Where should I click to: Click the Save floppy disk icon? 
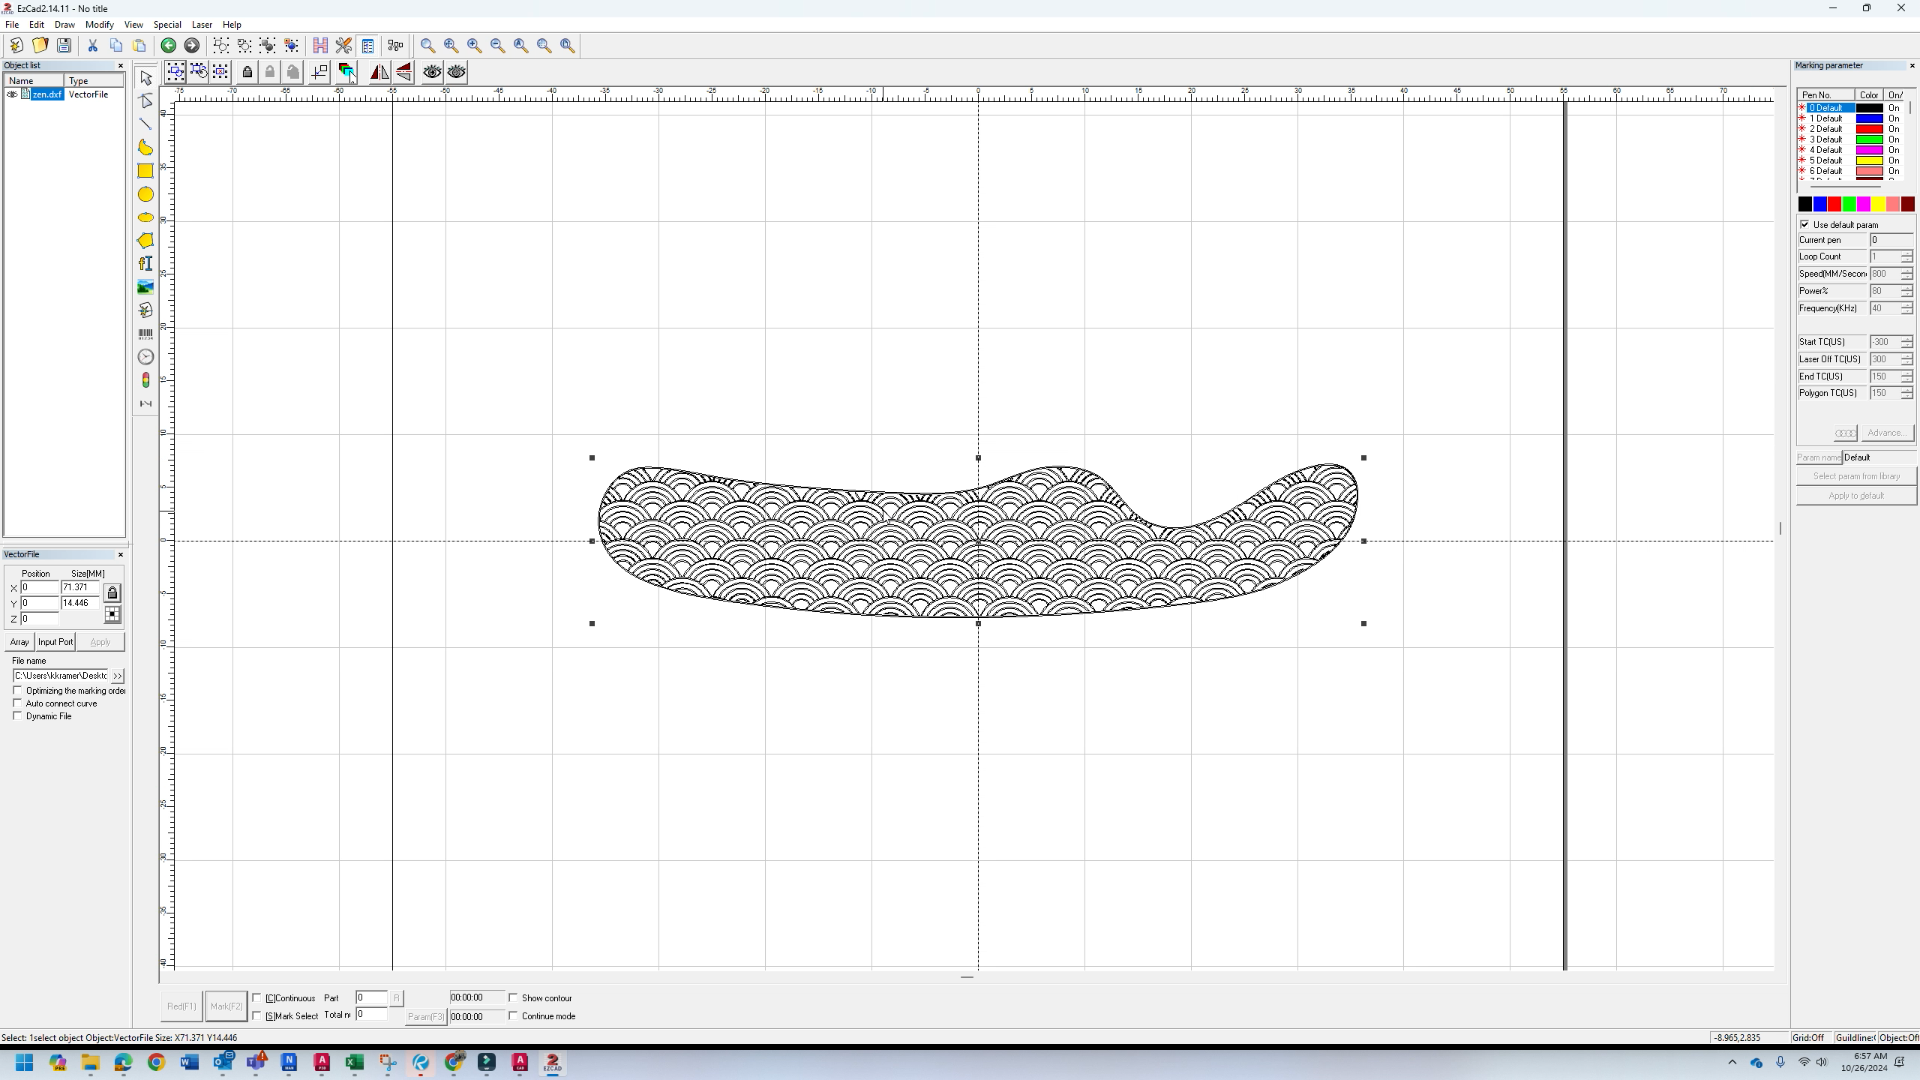[64, 45]
